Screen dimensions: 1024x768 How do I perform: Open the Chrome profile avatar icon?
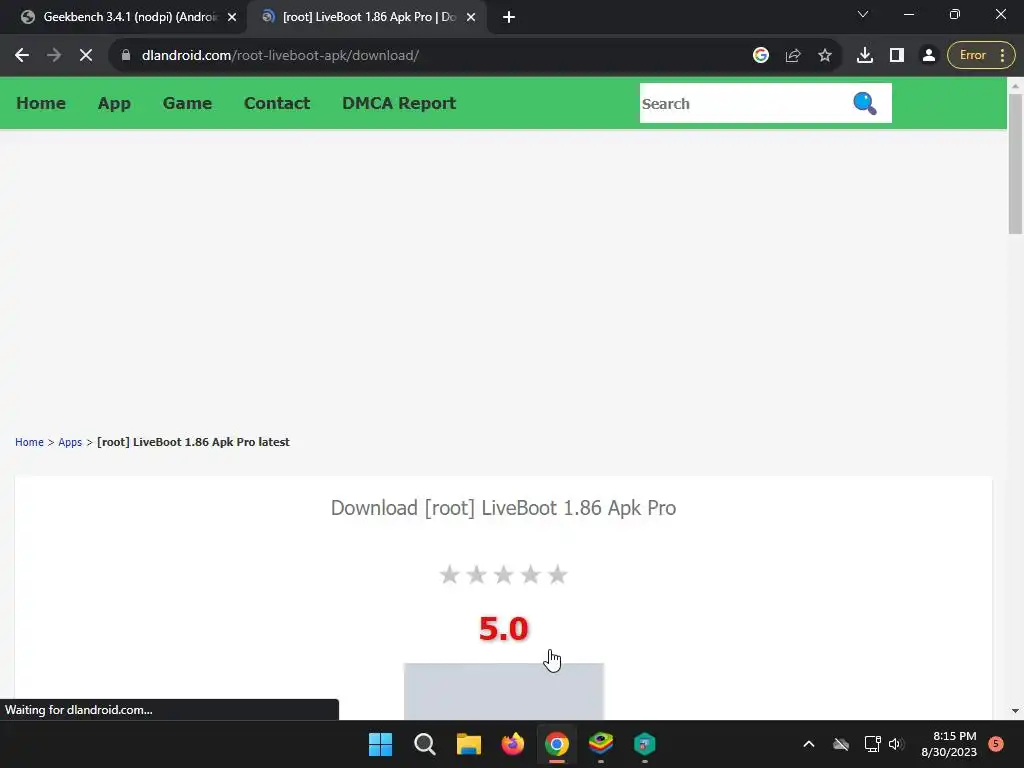929,56
